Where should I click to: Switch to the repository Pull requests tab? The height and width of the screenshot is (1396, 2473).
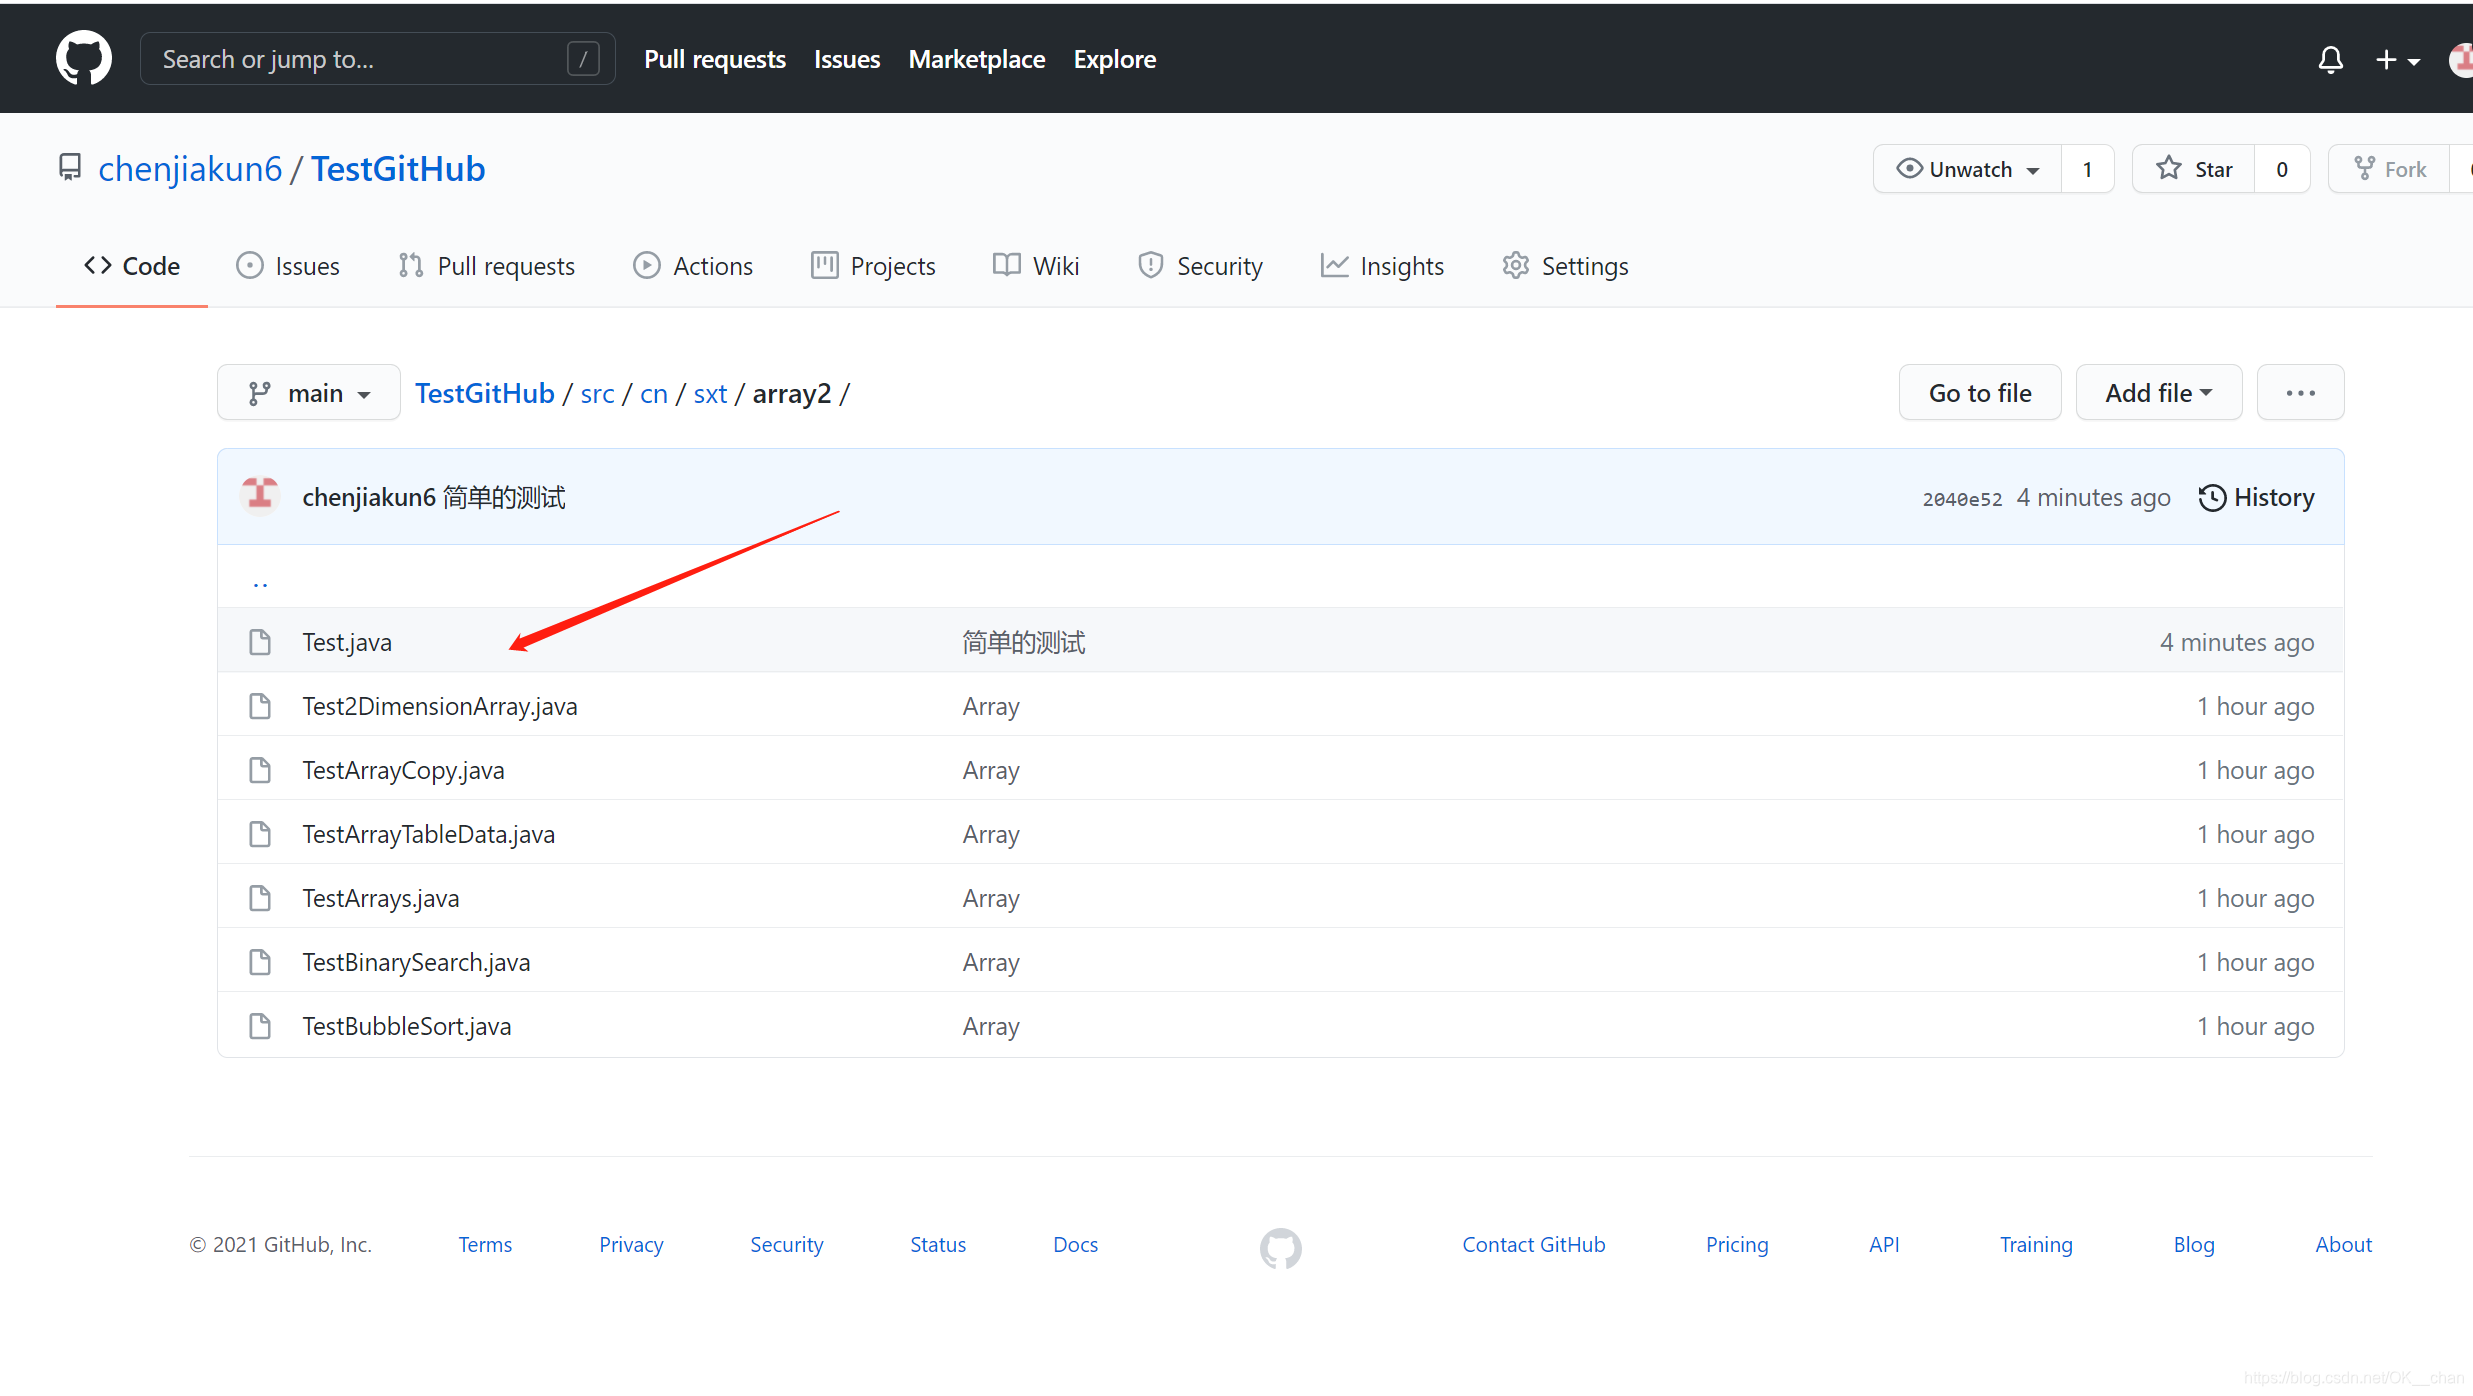486,266
